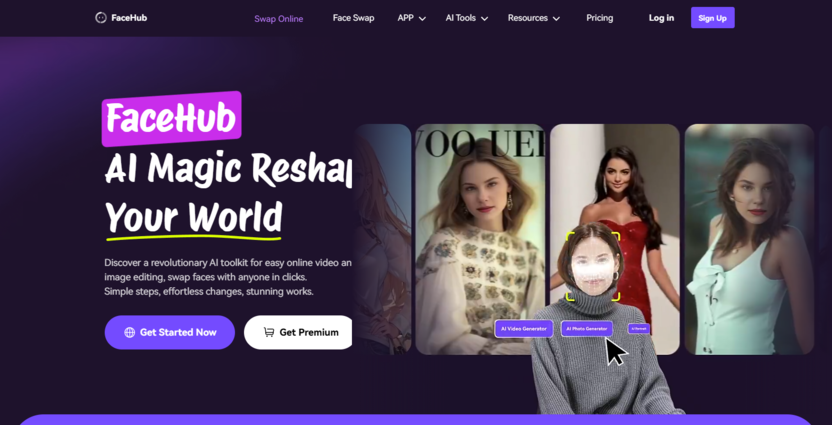The image size is (832, 425).
Task: Open the Swap Online menu item
Action: pyautogui.click(x=279, y=19)
